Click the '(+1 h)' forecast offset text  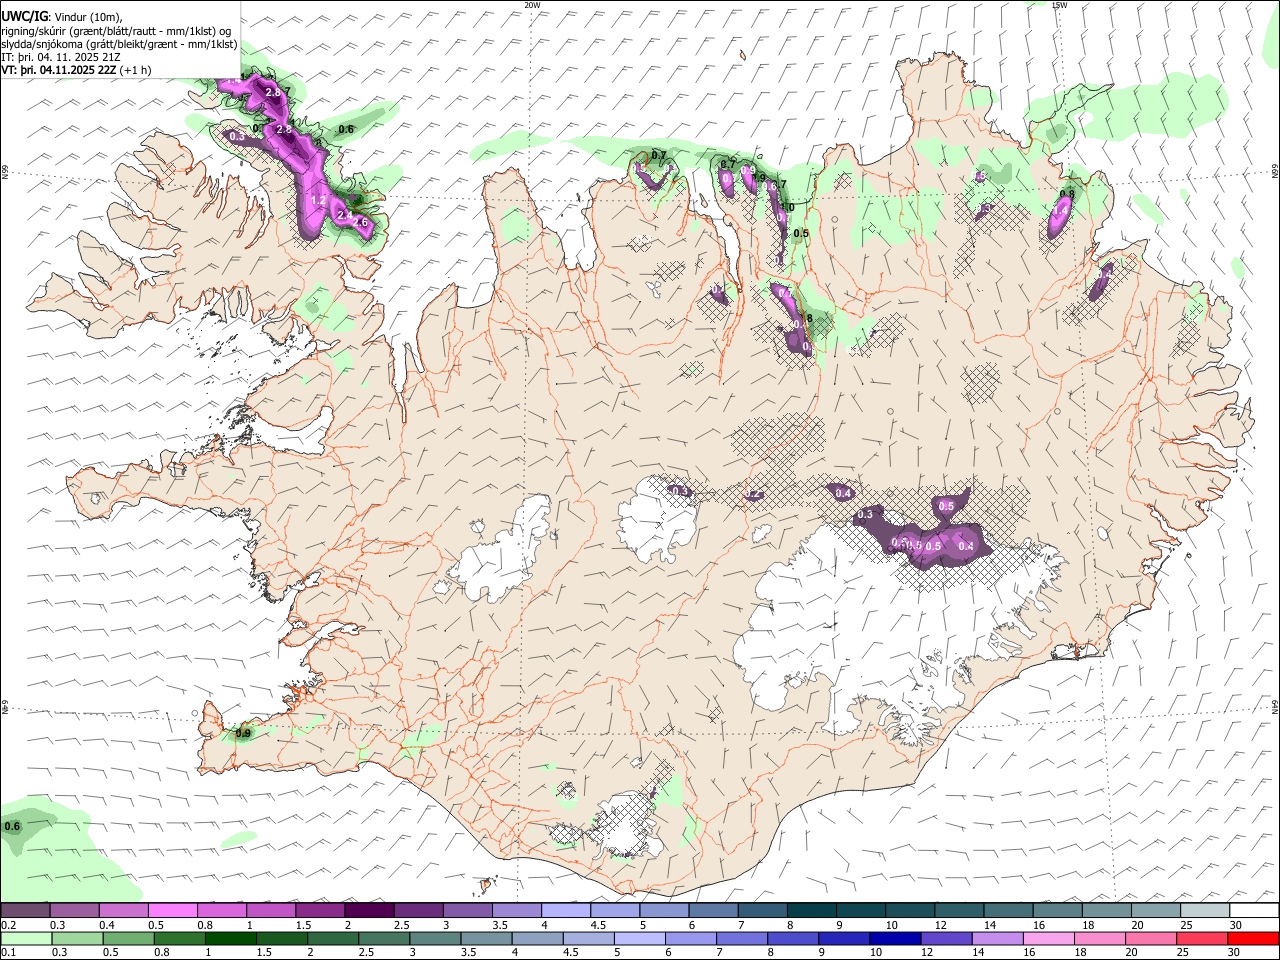(135, 70)
